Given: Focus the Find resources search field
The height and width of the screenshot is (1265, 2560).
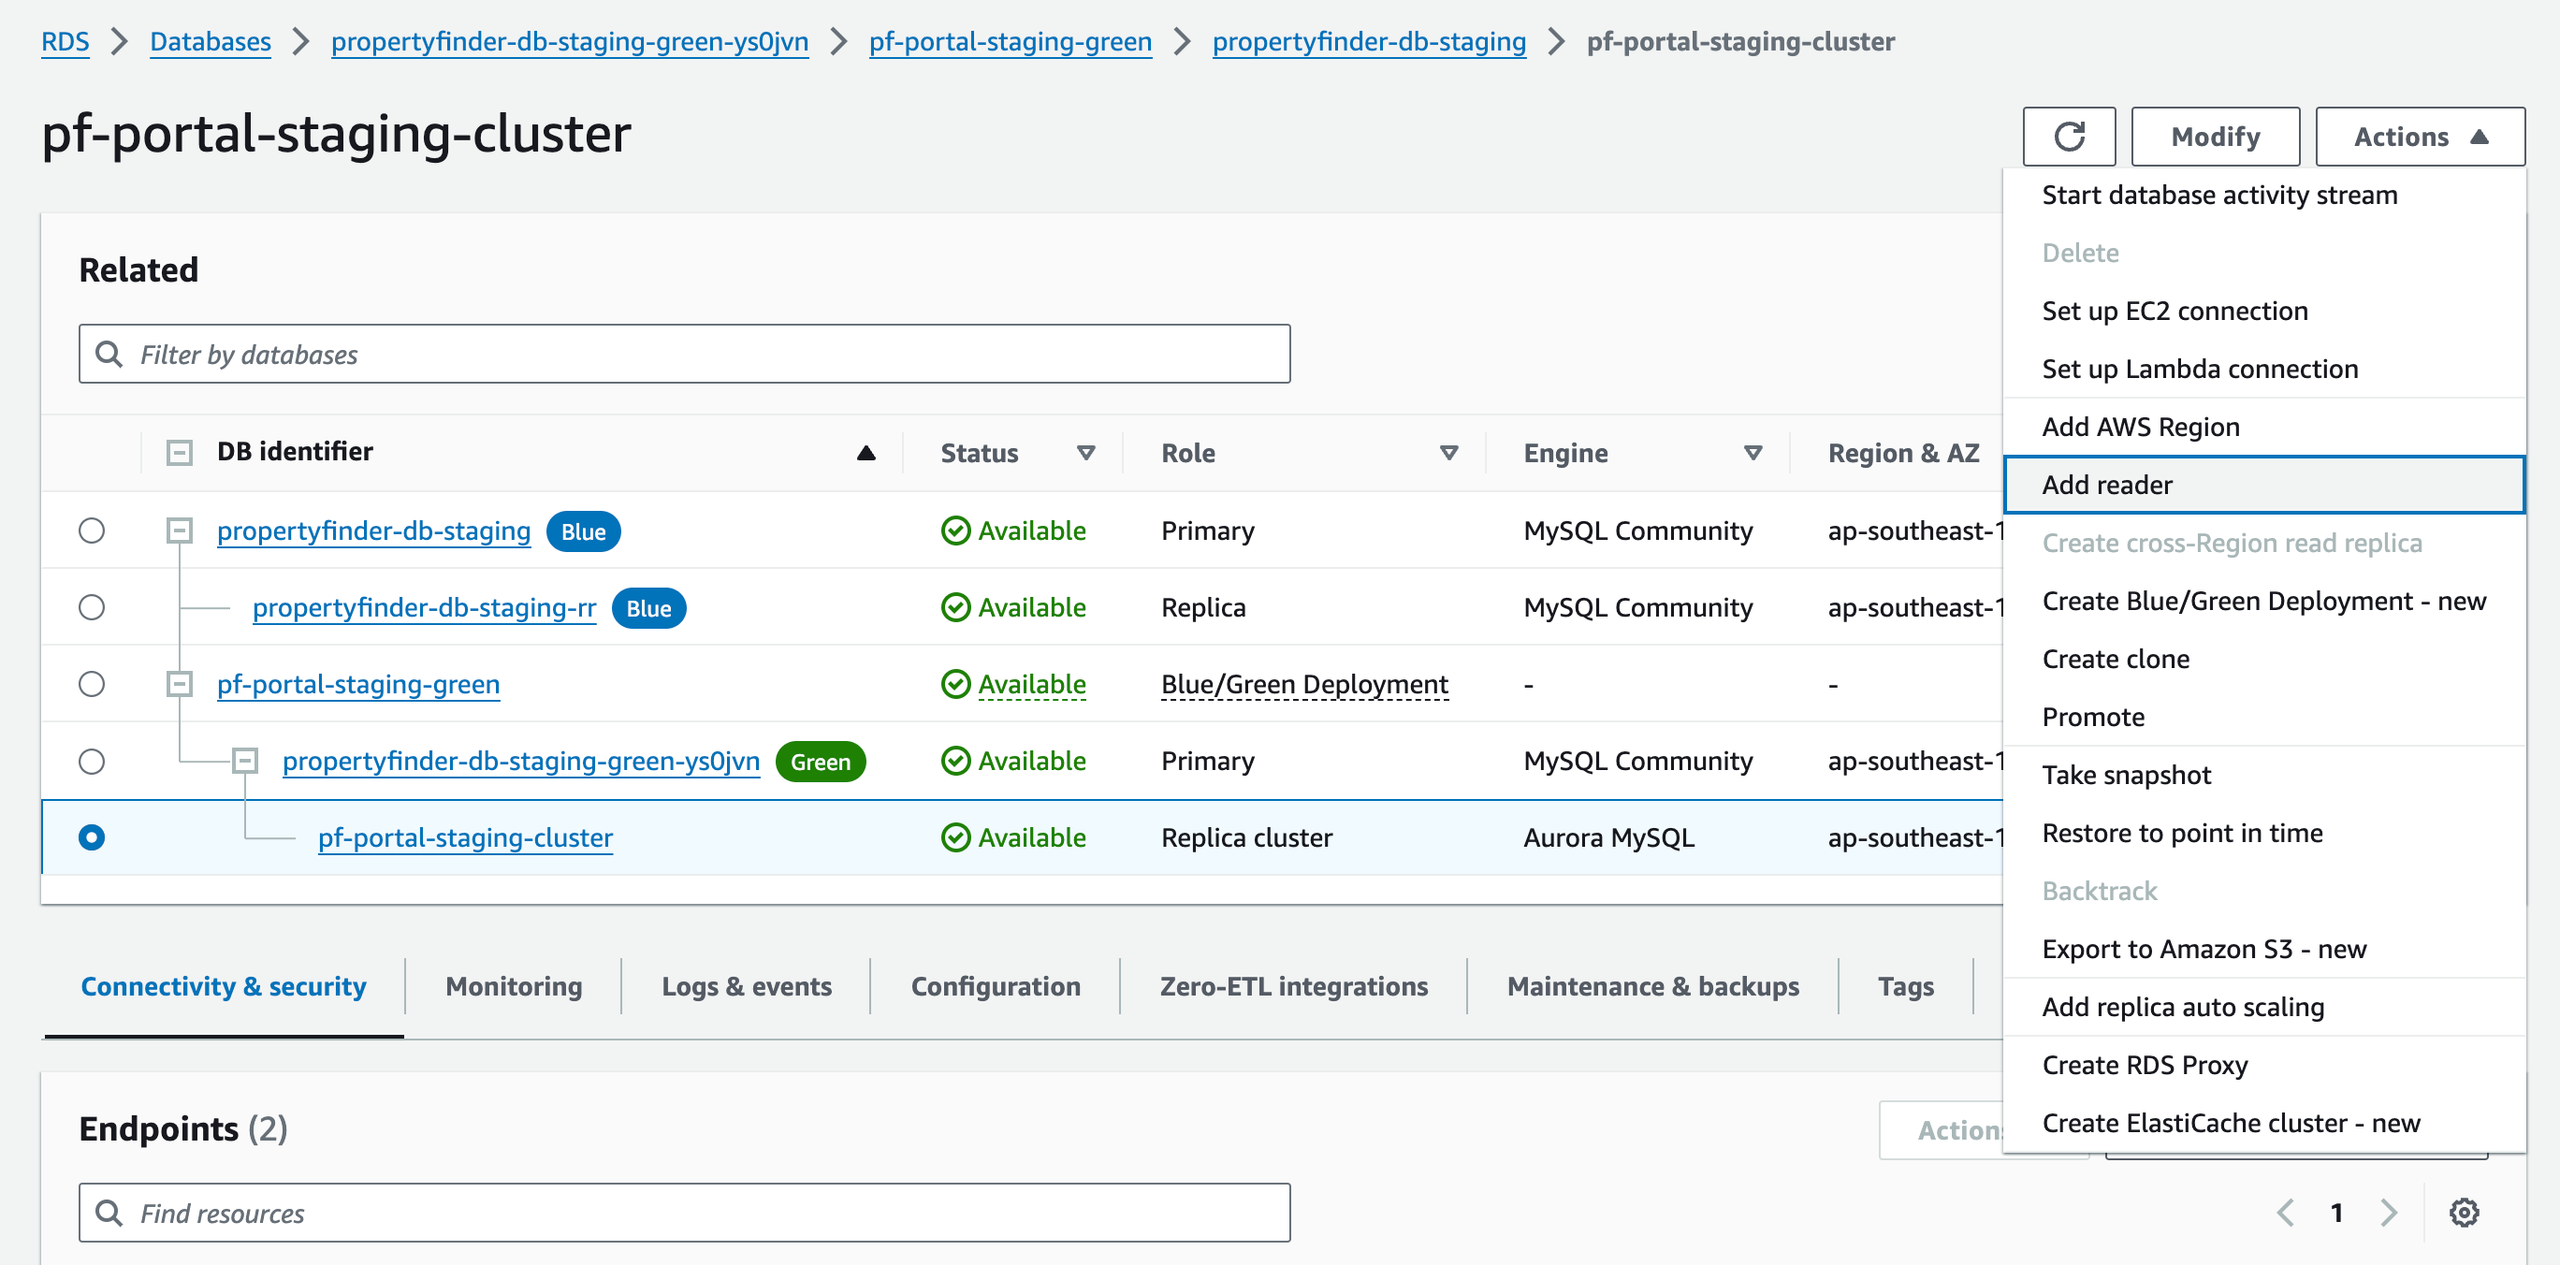Looking at the screenshot, I should [x=685, y=1213].
